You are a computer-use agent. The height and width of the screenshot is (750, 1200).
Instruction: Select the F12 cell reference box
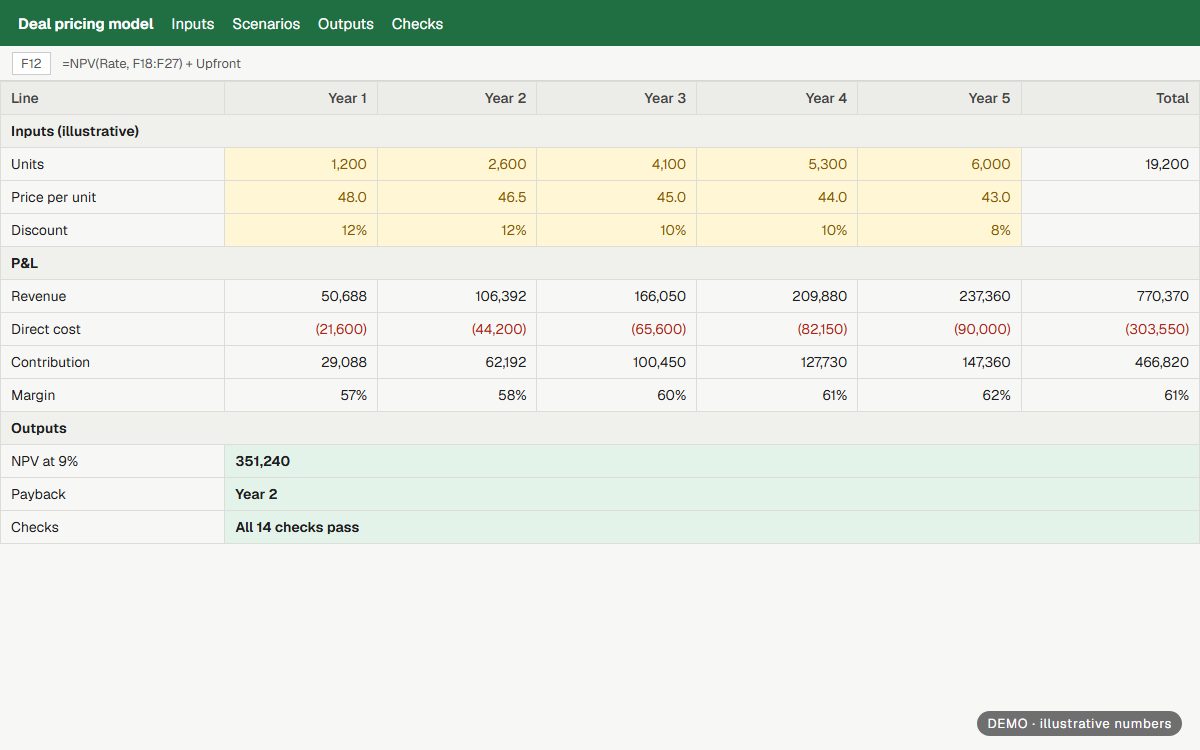31,63
